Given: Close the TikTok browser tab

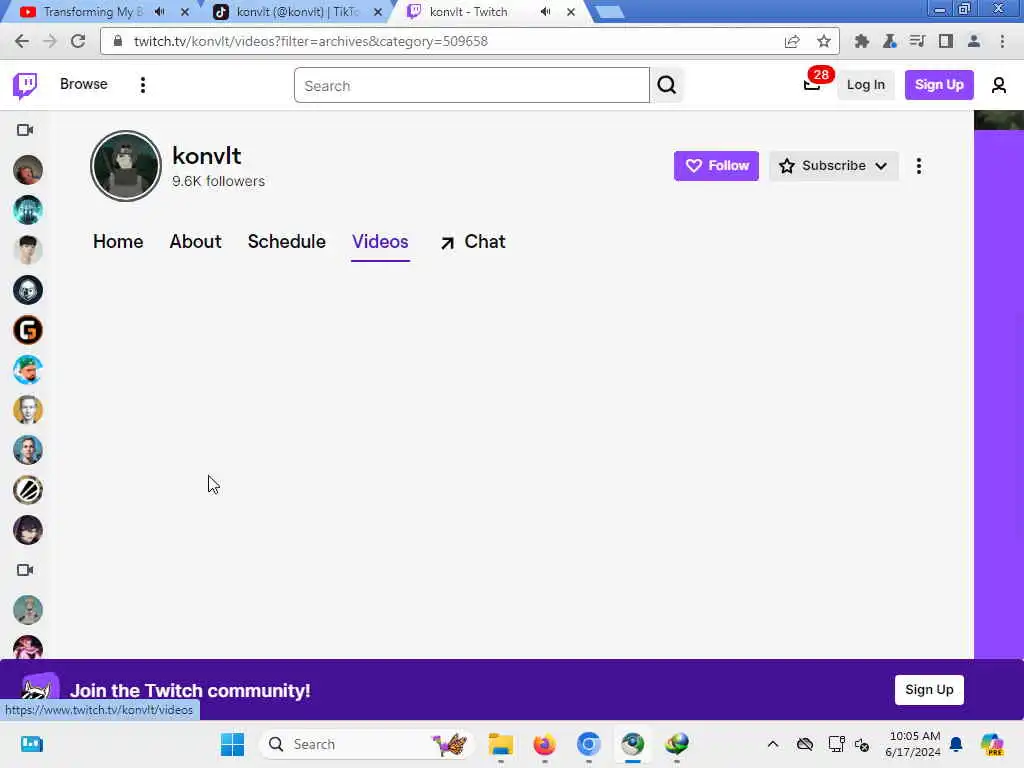Looking at the screenshot, I should tap(377, 12).
